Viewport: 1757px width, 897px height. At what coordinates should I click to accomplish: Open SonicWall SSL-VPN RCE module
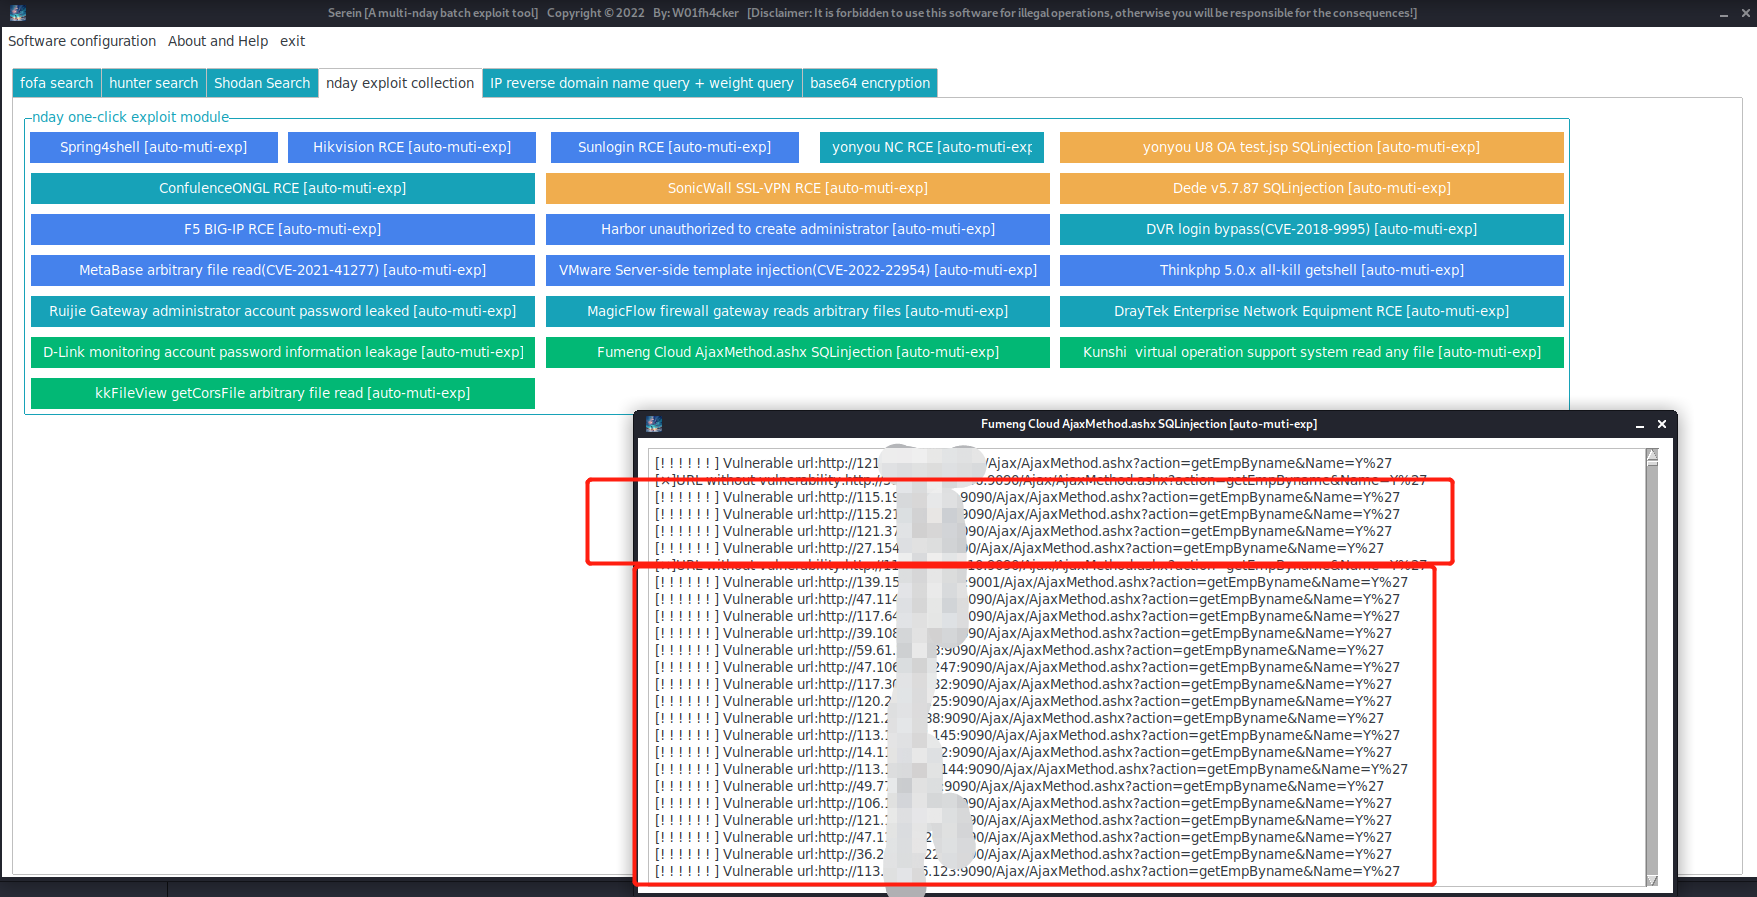point(798,188)
